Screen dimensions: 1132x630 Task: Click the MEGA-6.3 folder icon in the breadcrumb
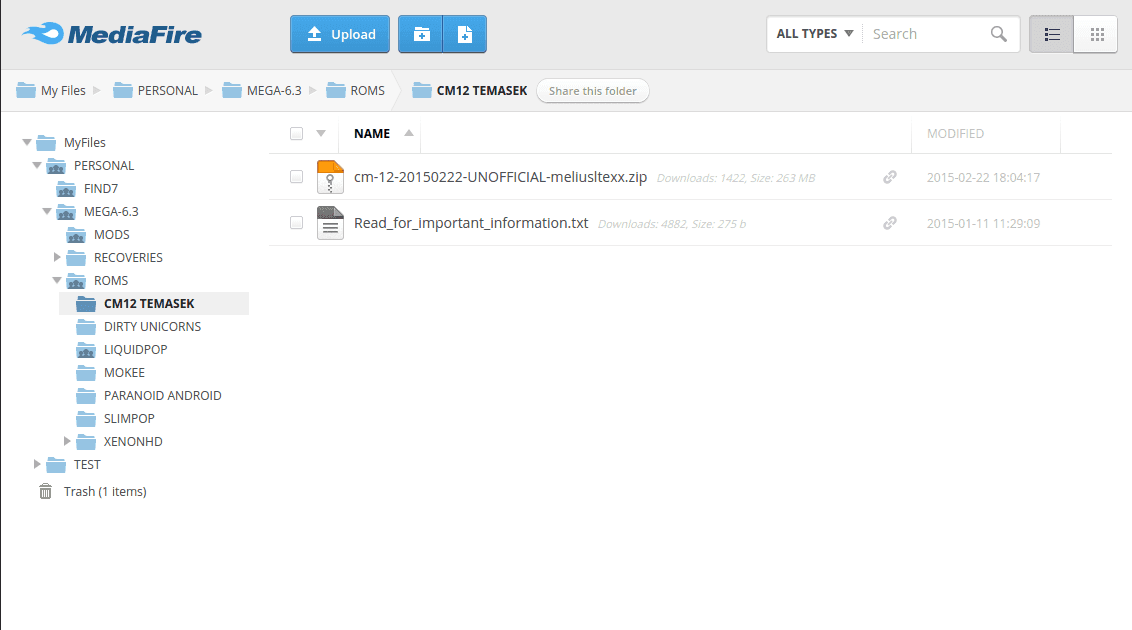232,90
